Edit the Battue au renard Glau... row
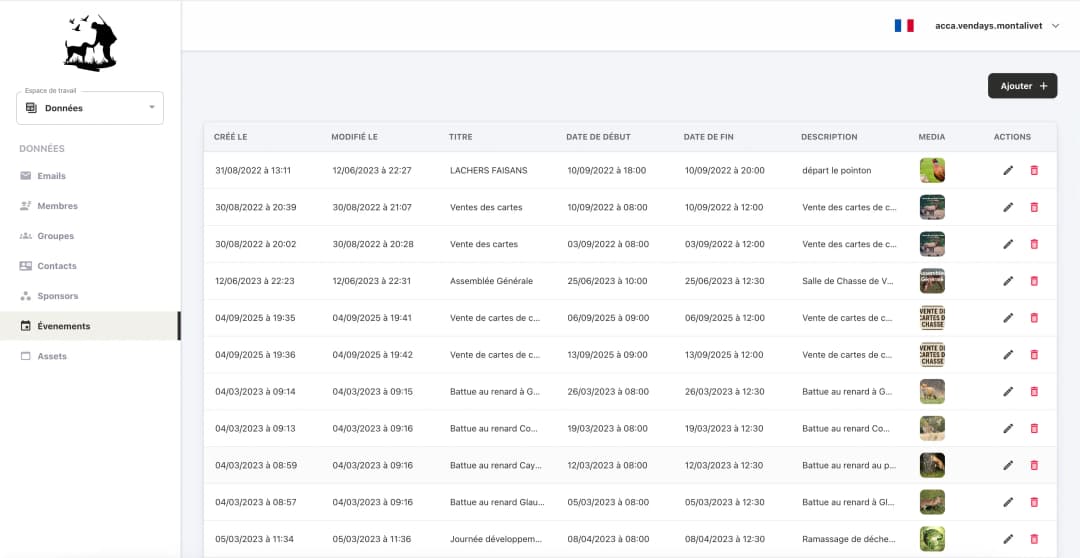Image resolution: width=1080 pixels, height=558 pixels. point(1008,502)
